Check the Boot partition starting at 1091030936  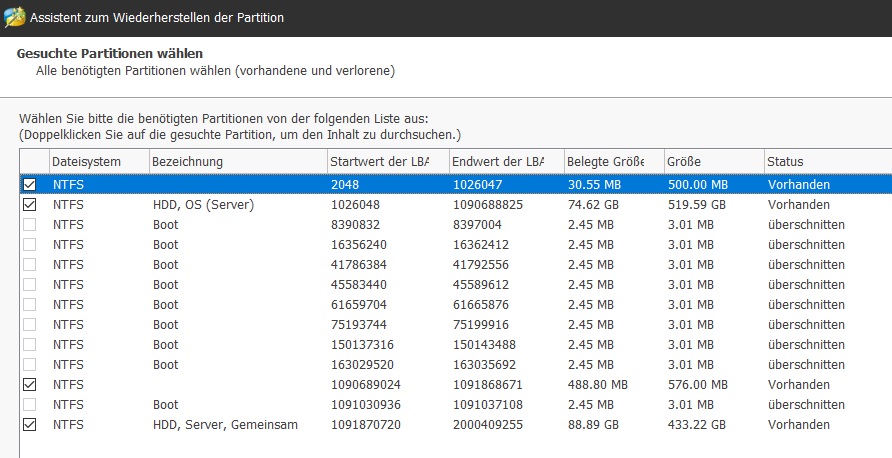tap(29, 405)
